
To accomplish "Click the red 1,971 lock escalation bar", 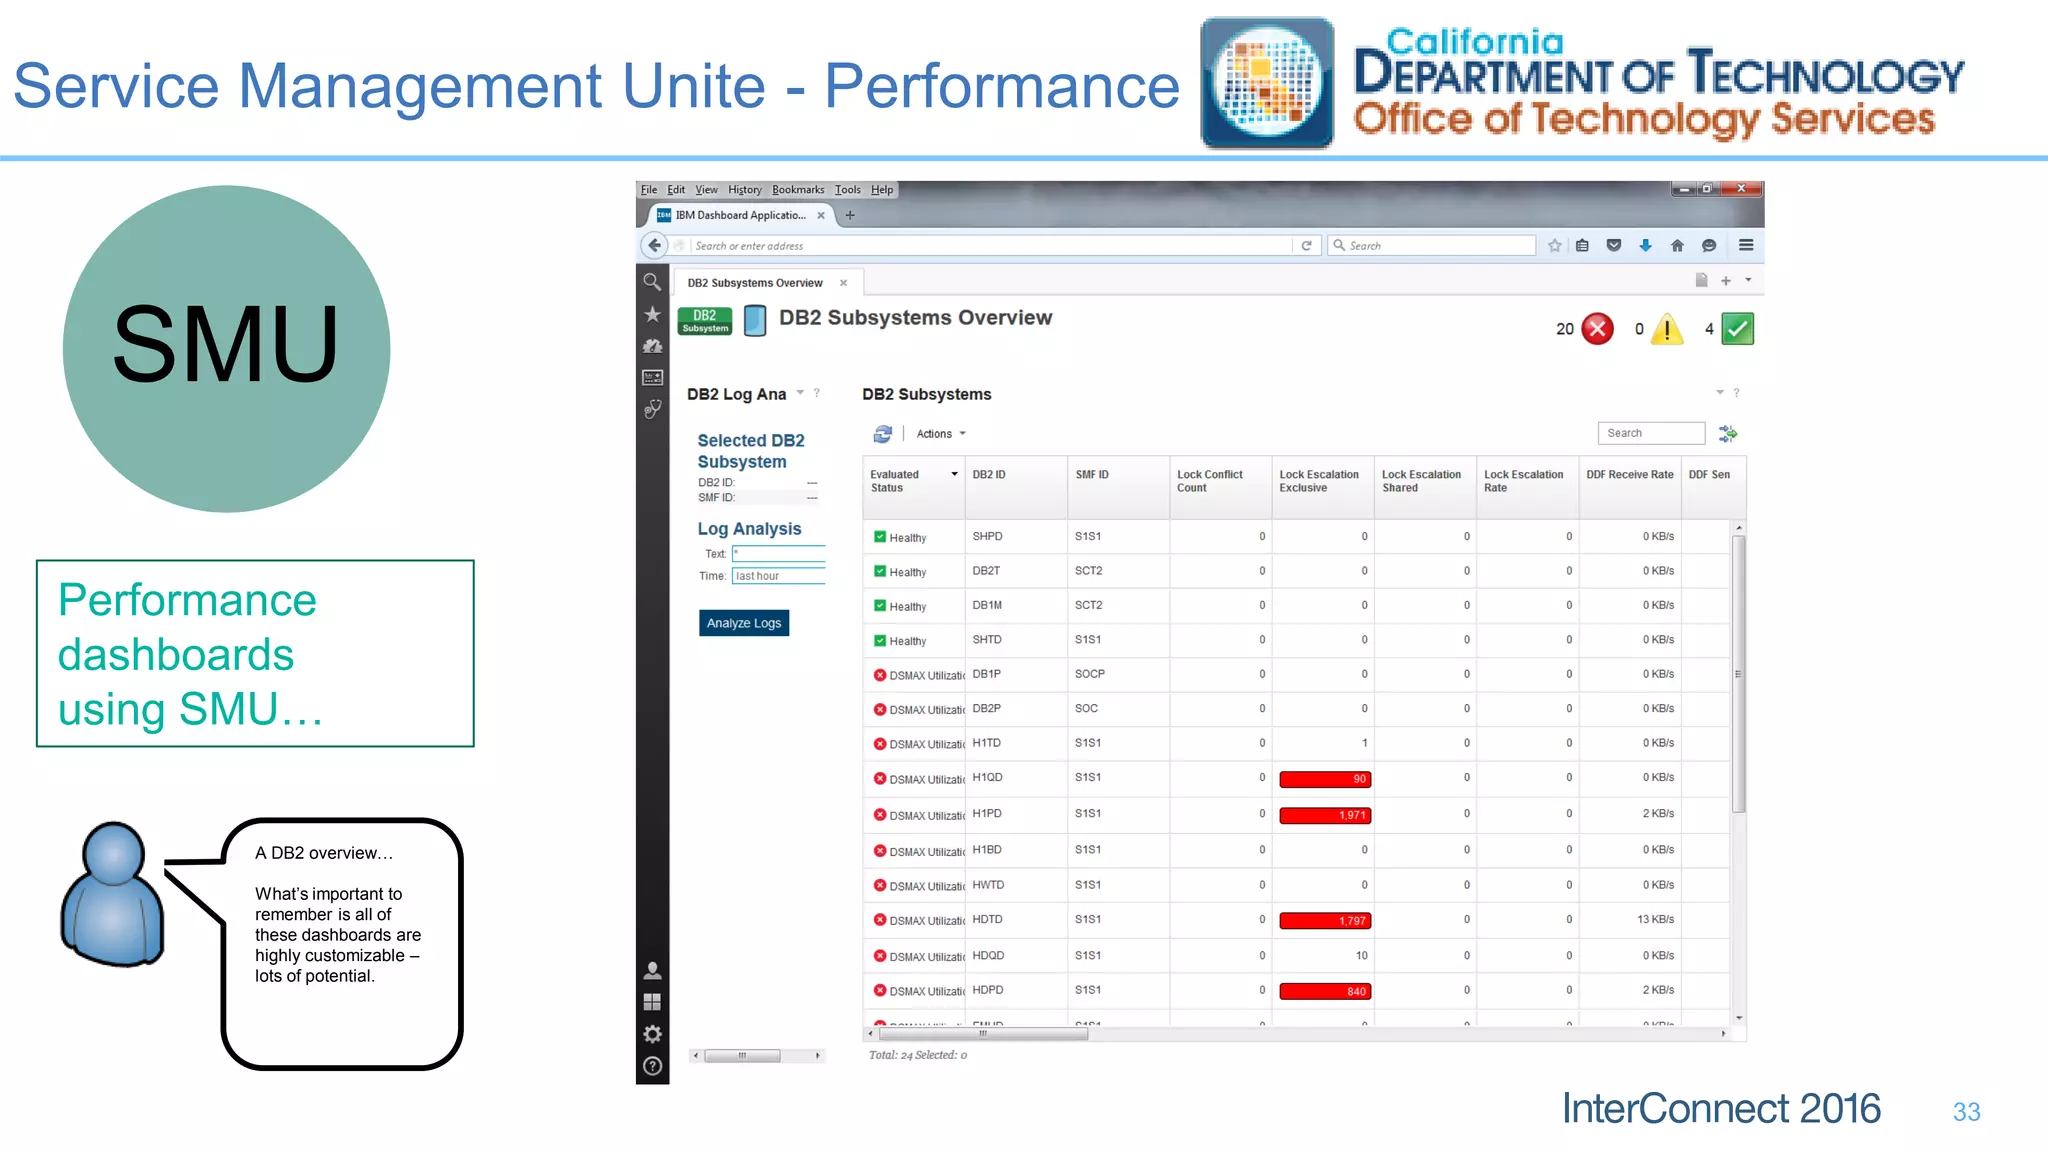I will pos(1325,815).
